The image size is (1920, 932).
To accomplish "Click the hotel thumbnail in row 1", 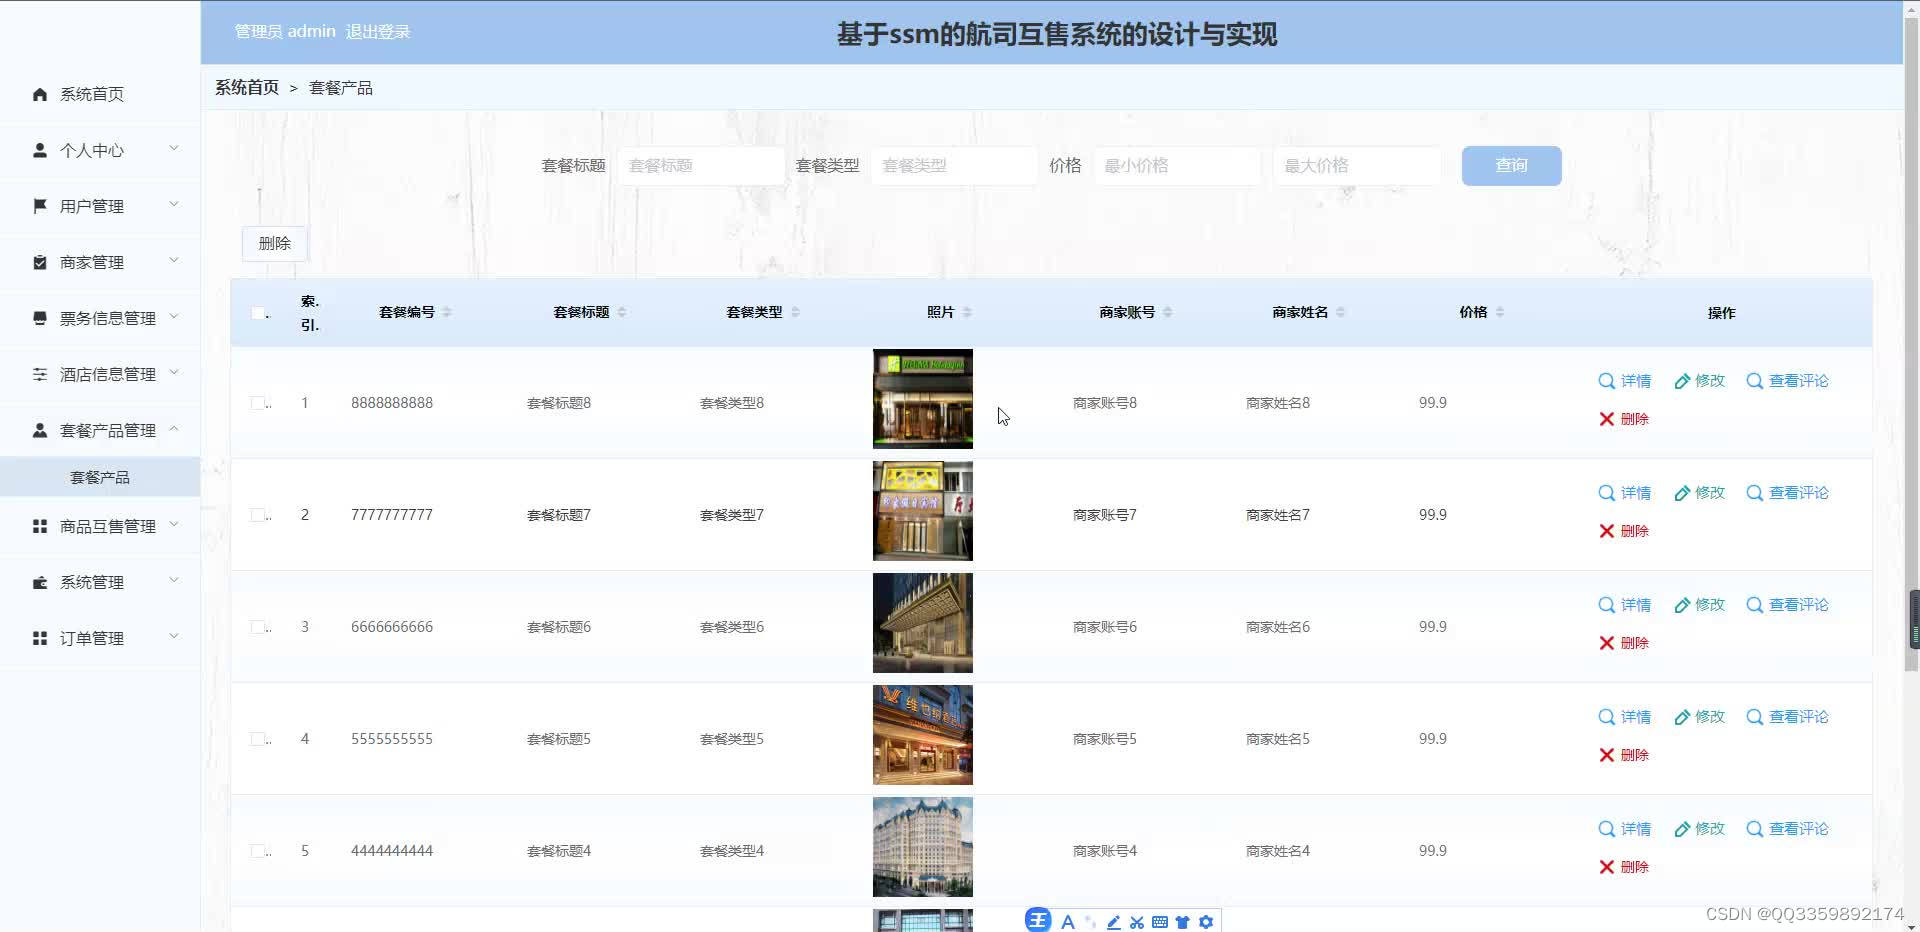I will point(922,399).
